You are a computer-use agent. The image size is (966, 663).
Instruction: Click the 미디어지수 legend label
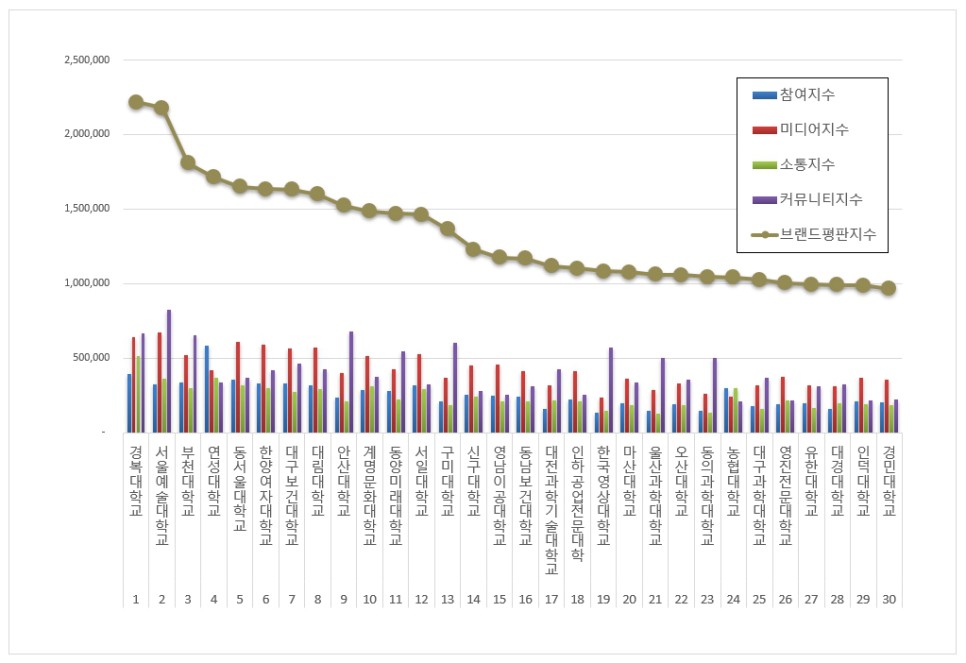coord(814,129)
